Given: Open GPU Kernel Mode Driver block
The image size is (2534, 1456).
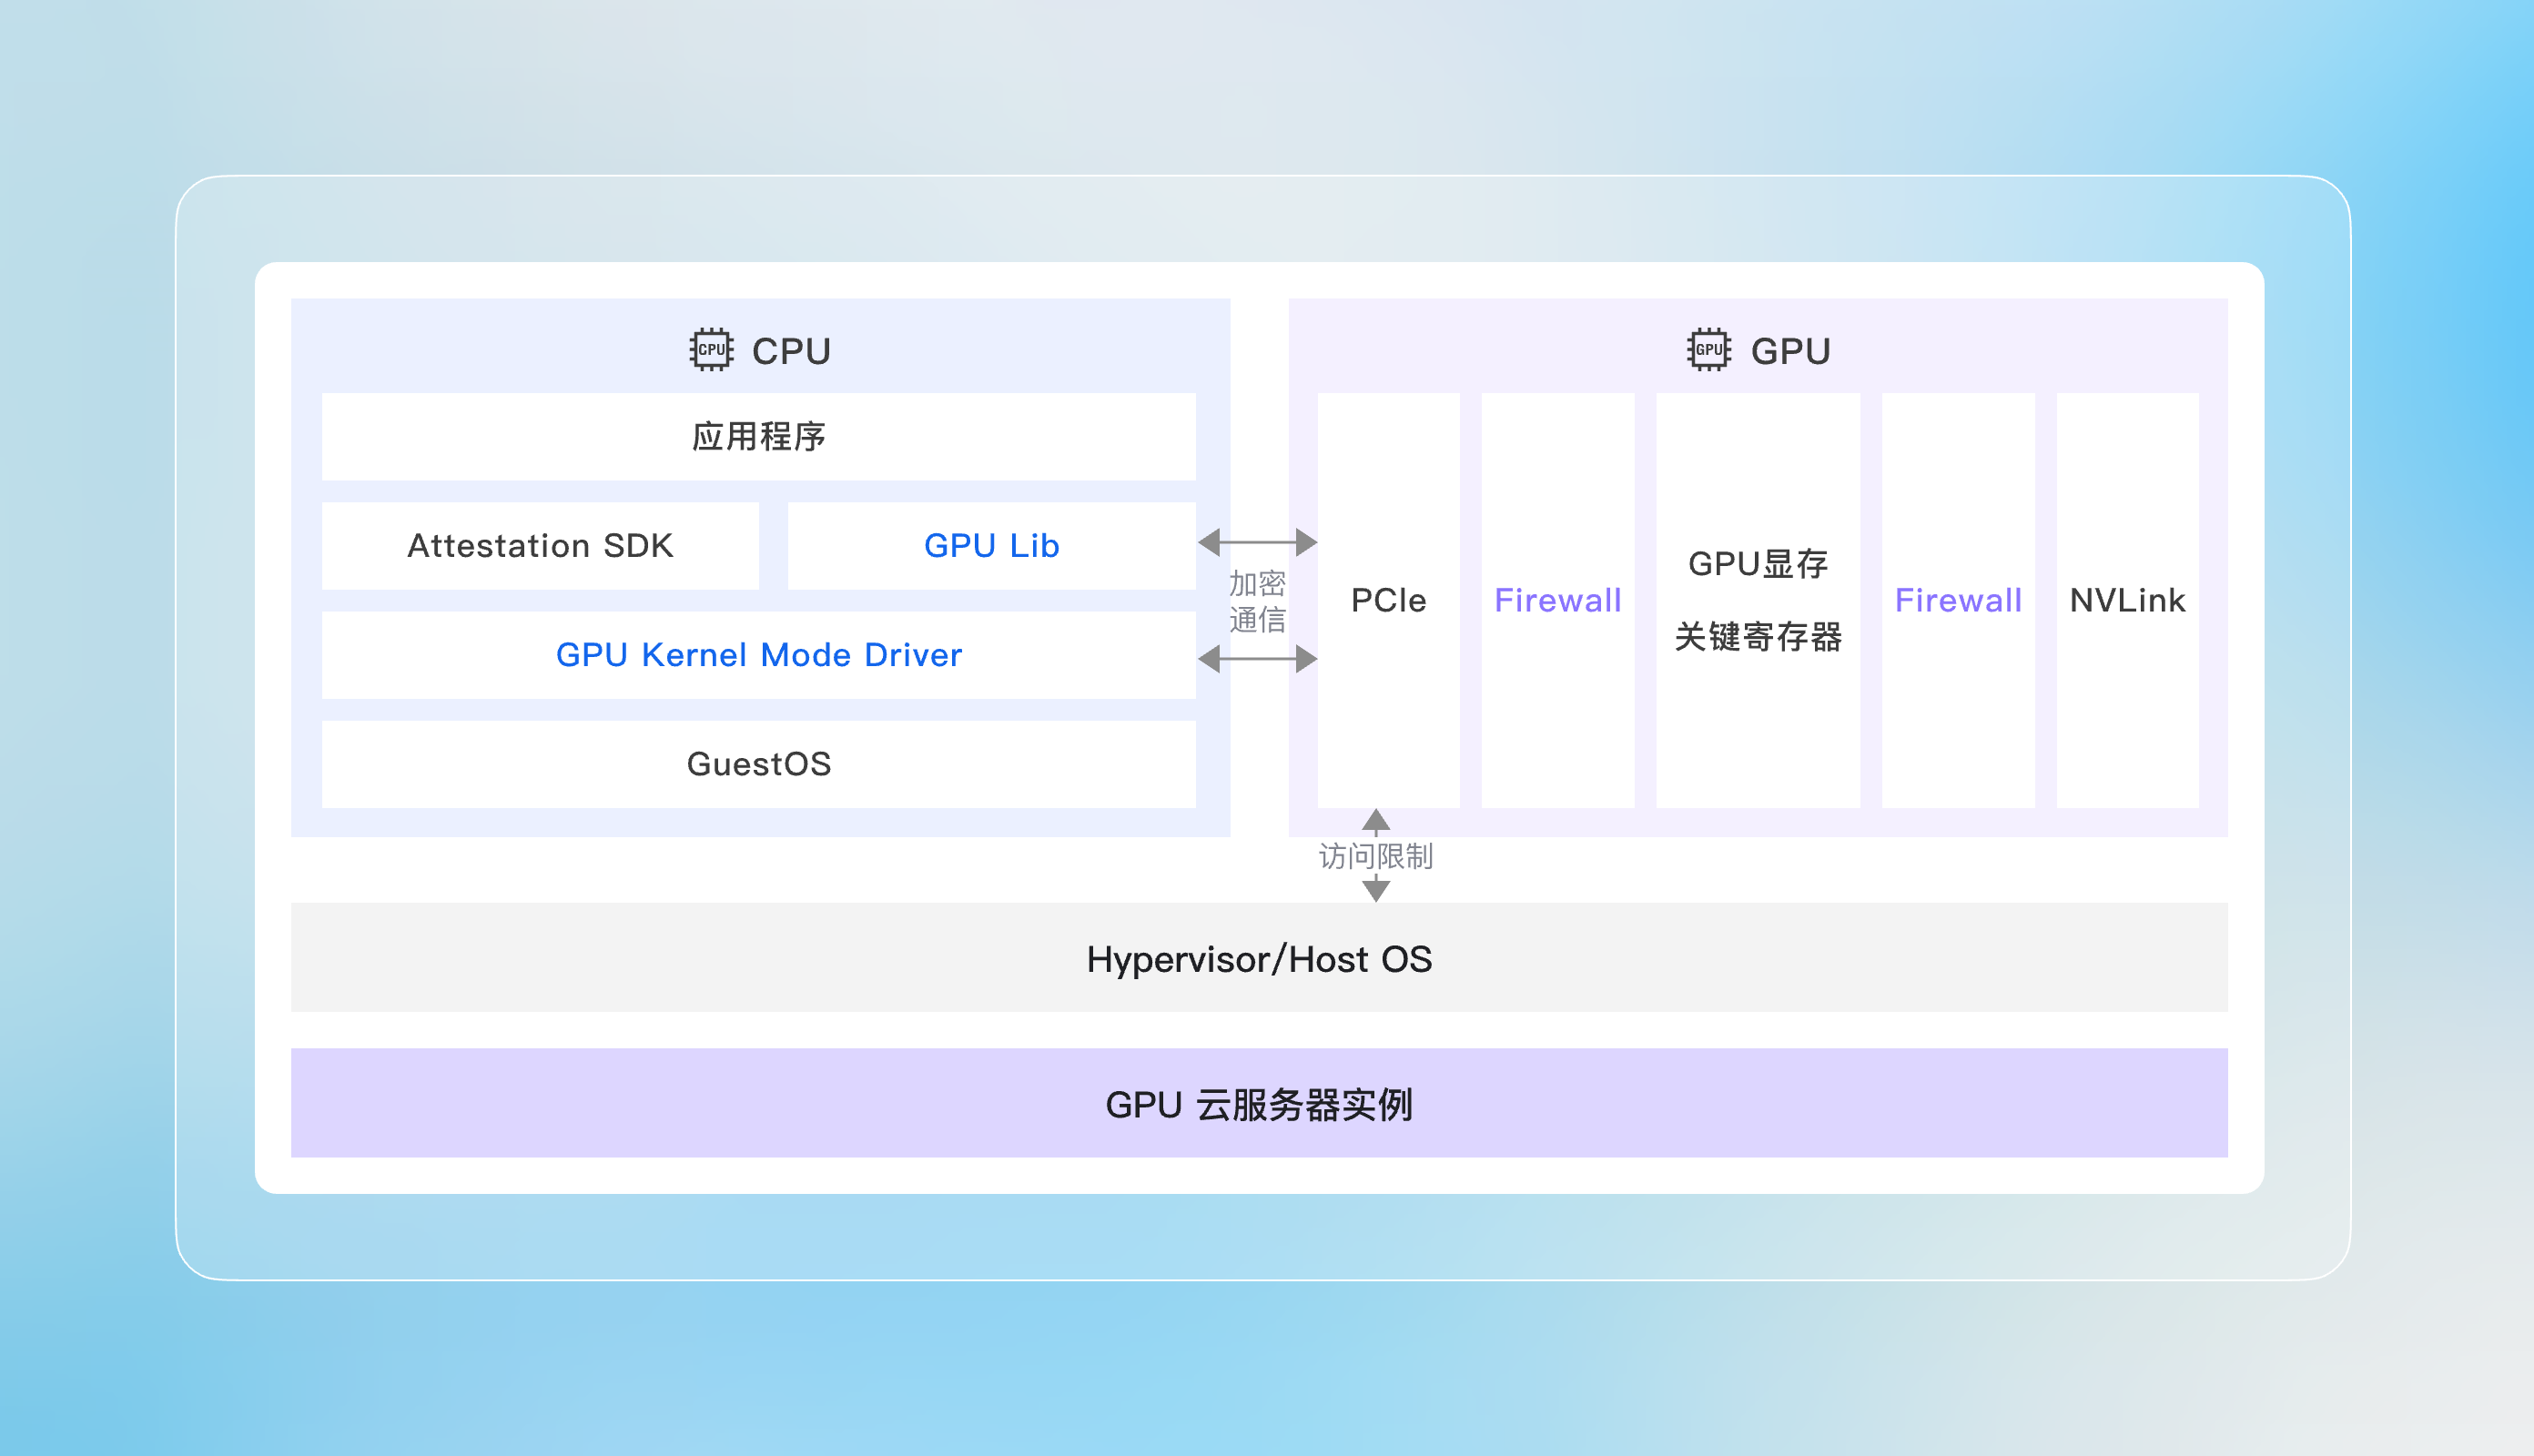Looking at the screenshot, I should pyautogui.click(x=758, y=655).
